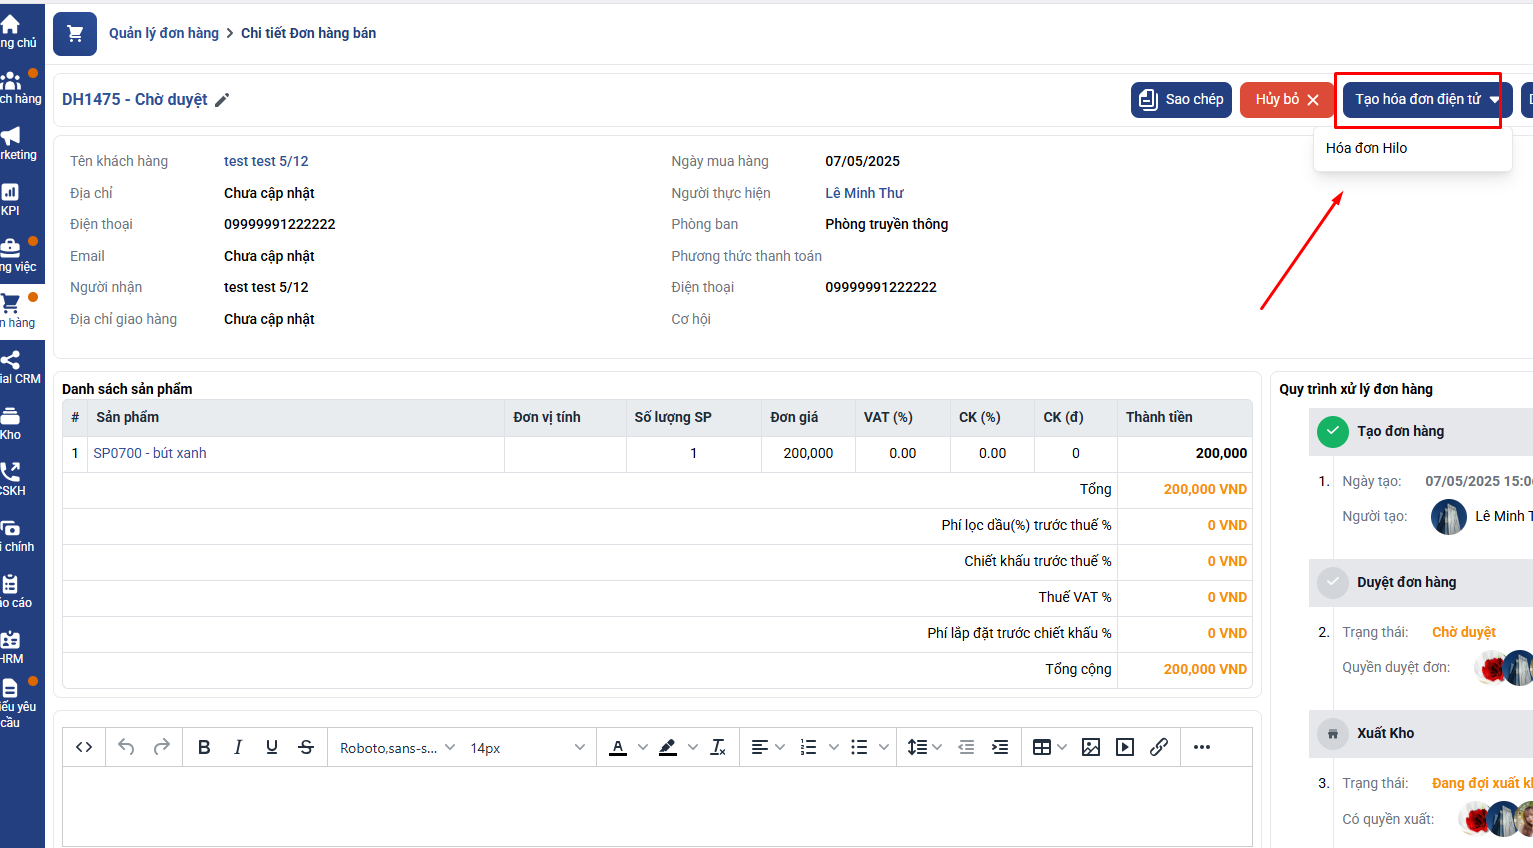
Task: Toggle bold formatting in the editor
Action: click(204, 747)
